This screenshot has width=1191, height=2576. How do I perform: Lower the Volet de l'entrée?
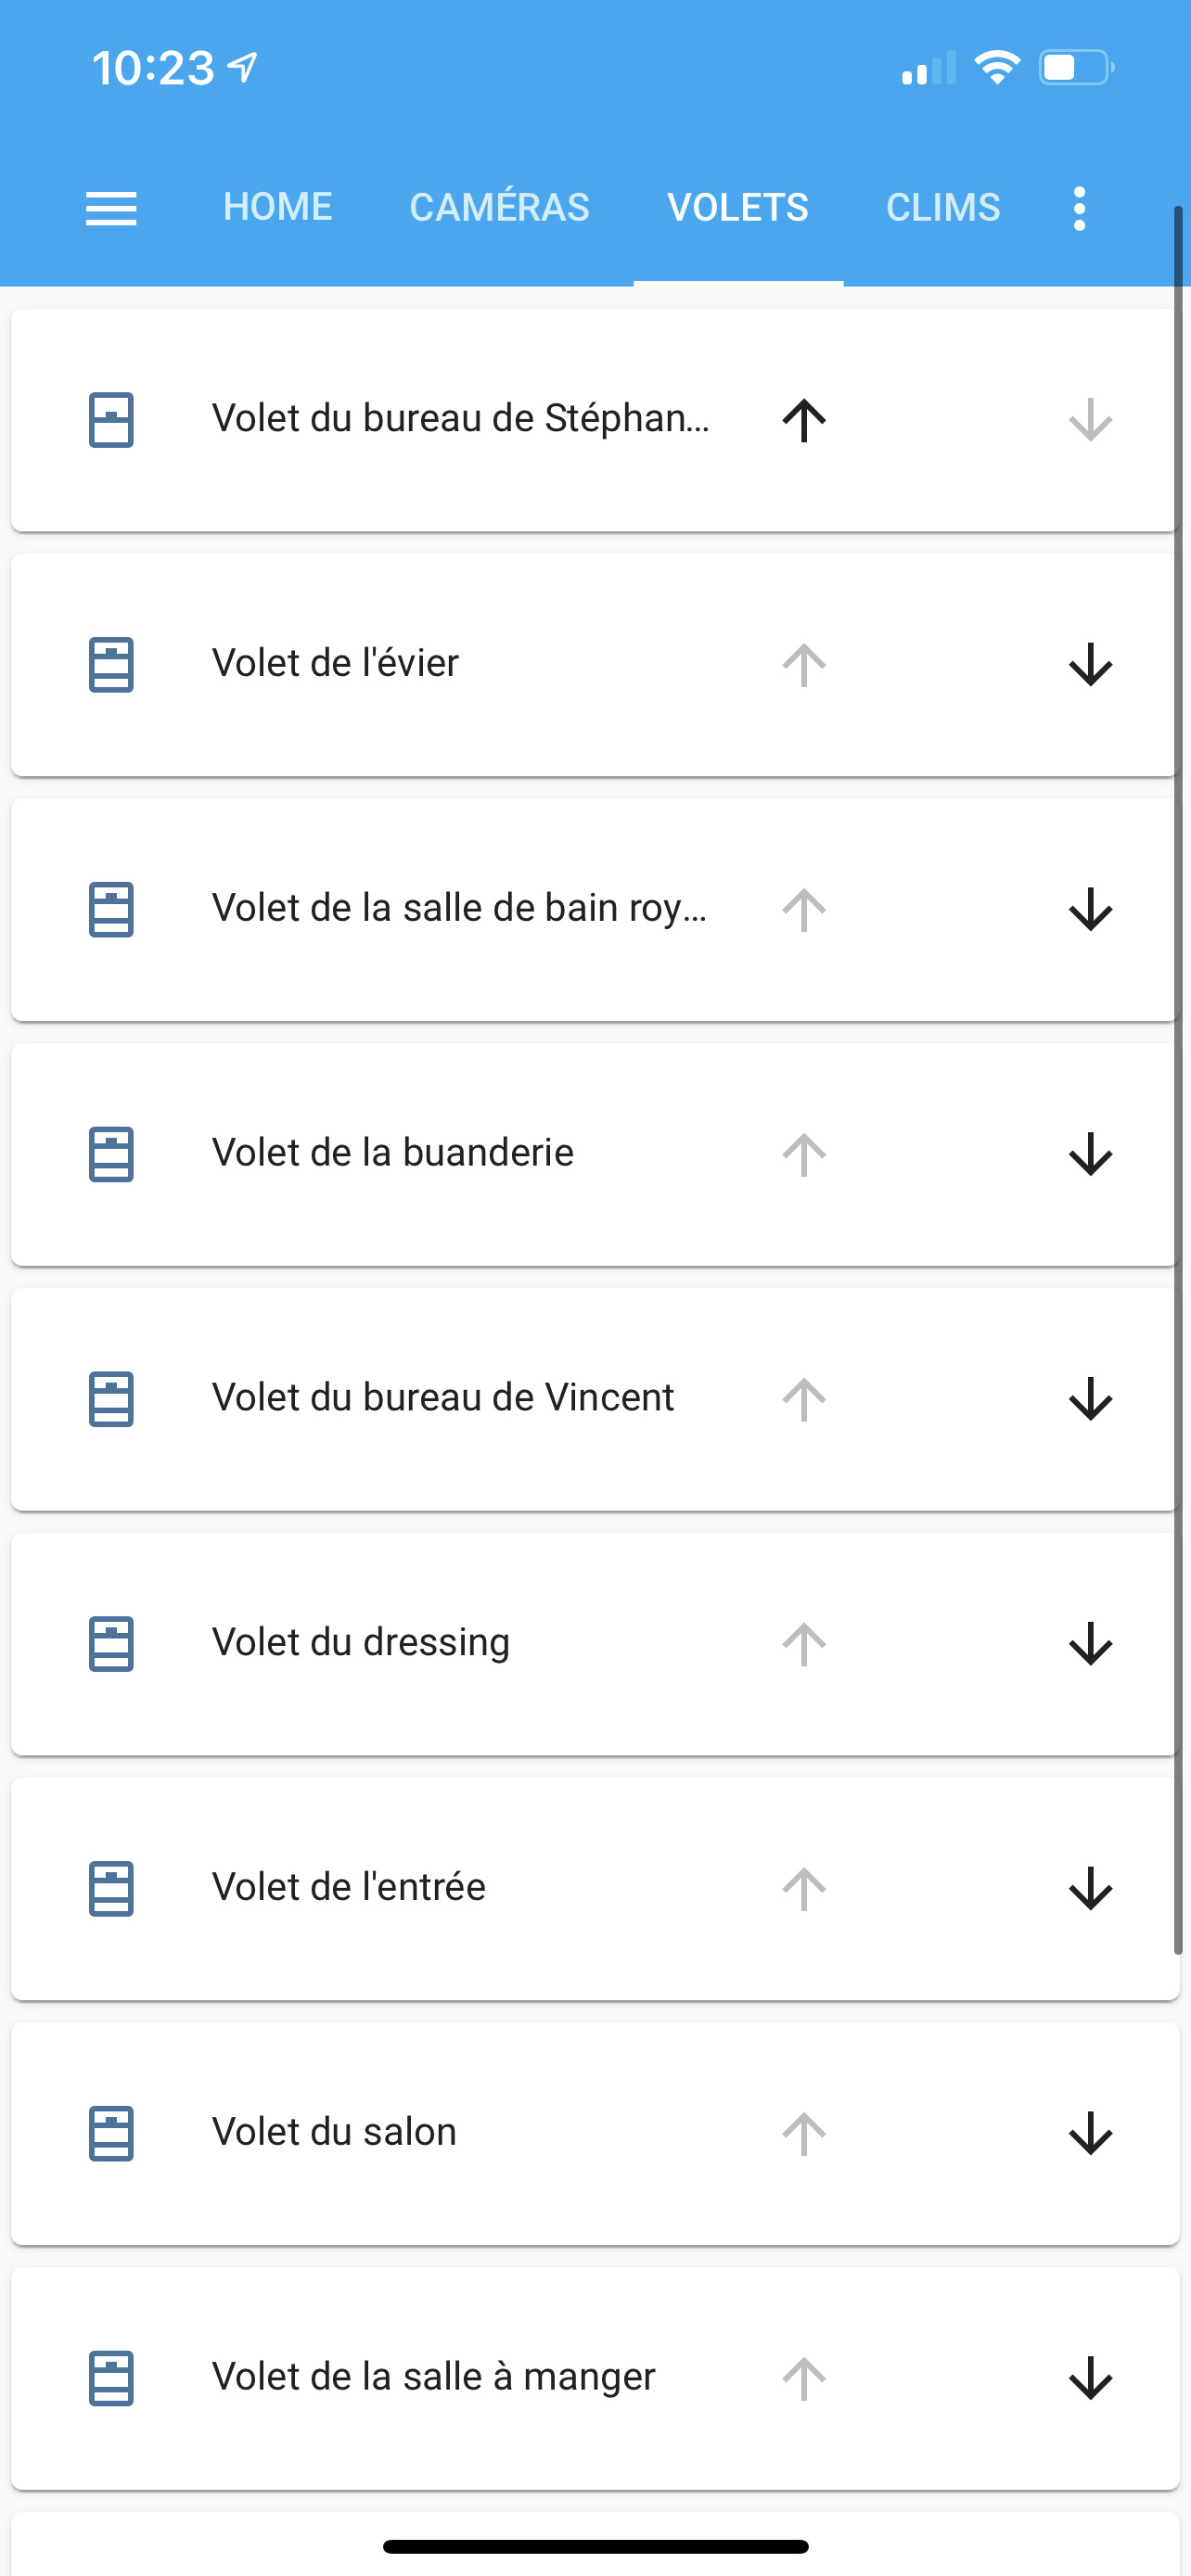pos(1090,1889)
